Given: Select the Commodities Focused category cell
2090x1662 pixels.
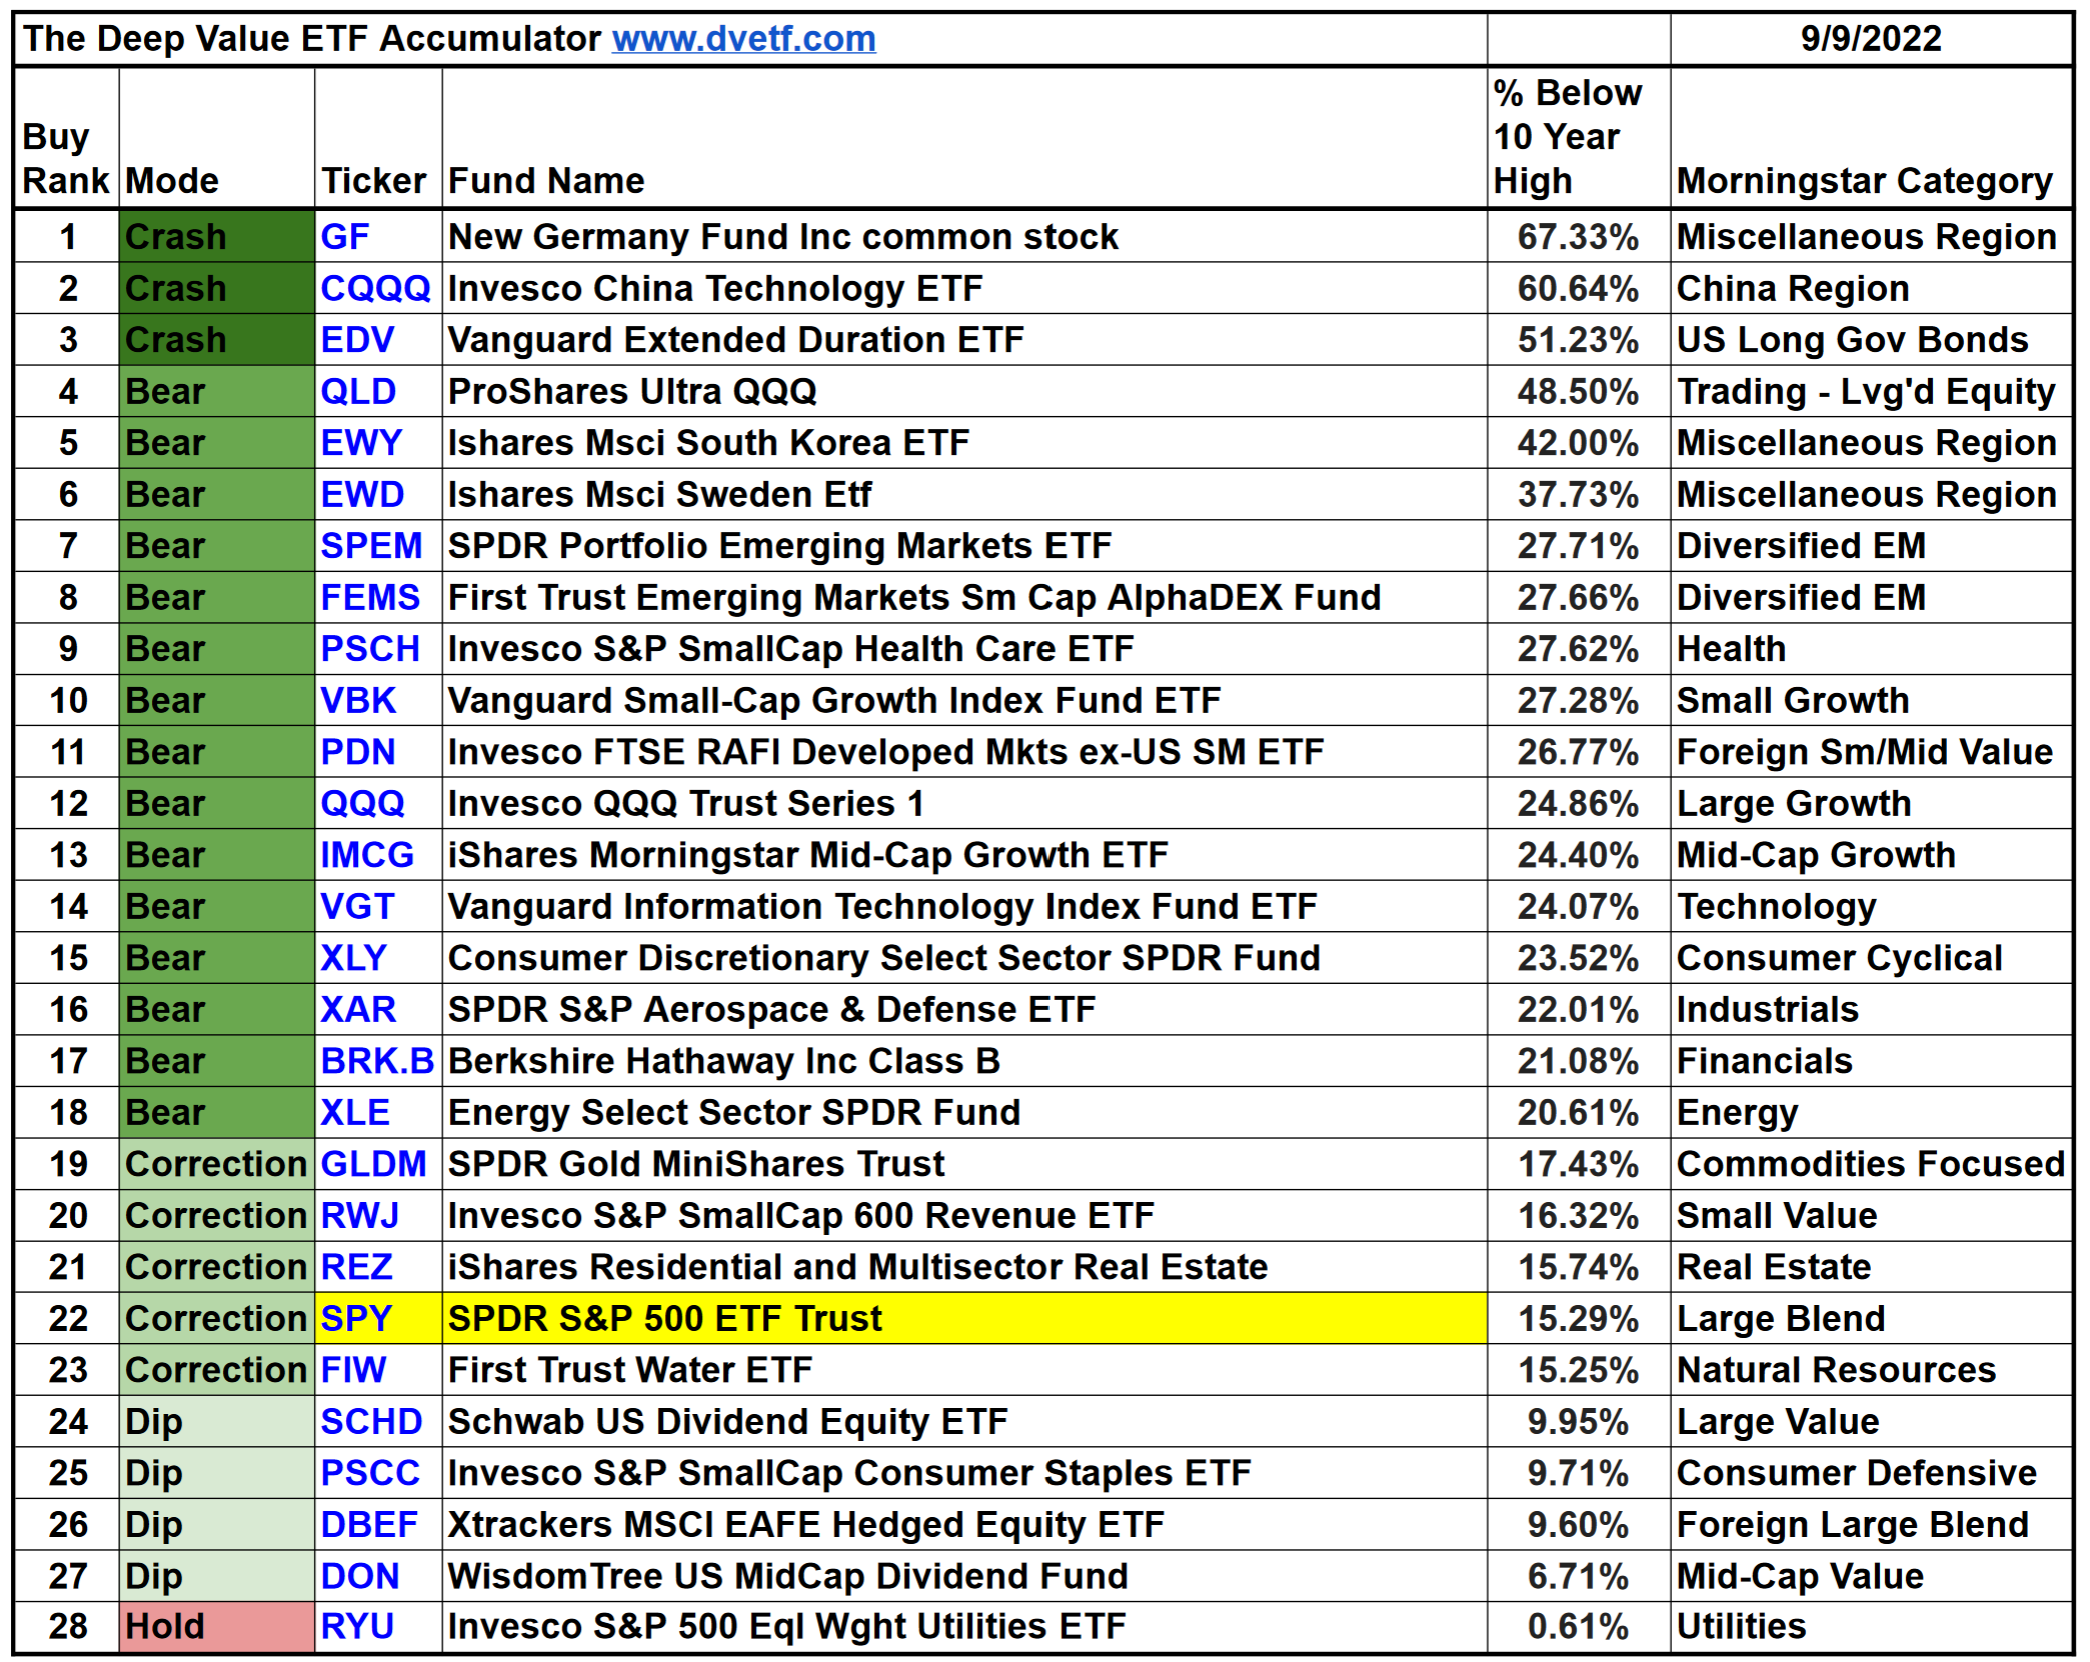Looking at the screenshot, I should click(x=1871, y=1164).
